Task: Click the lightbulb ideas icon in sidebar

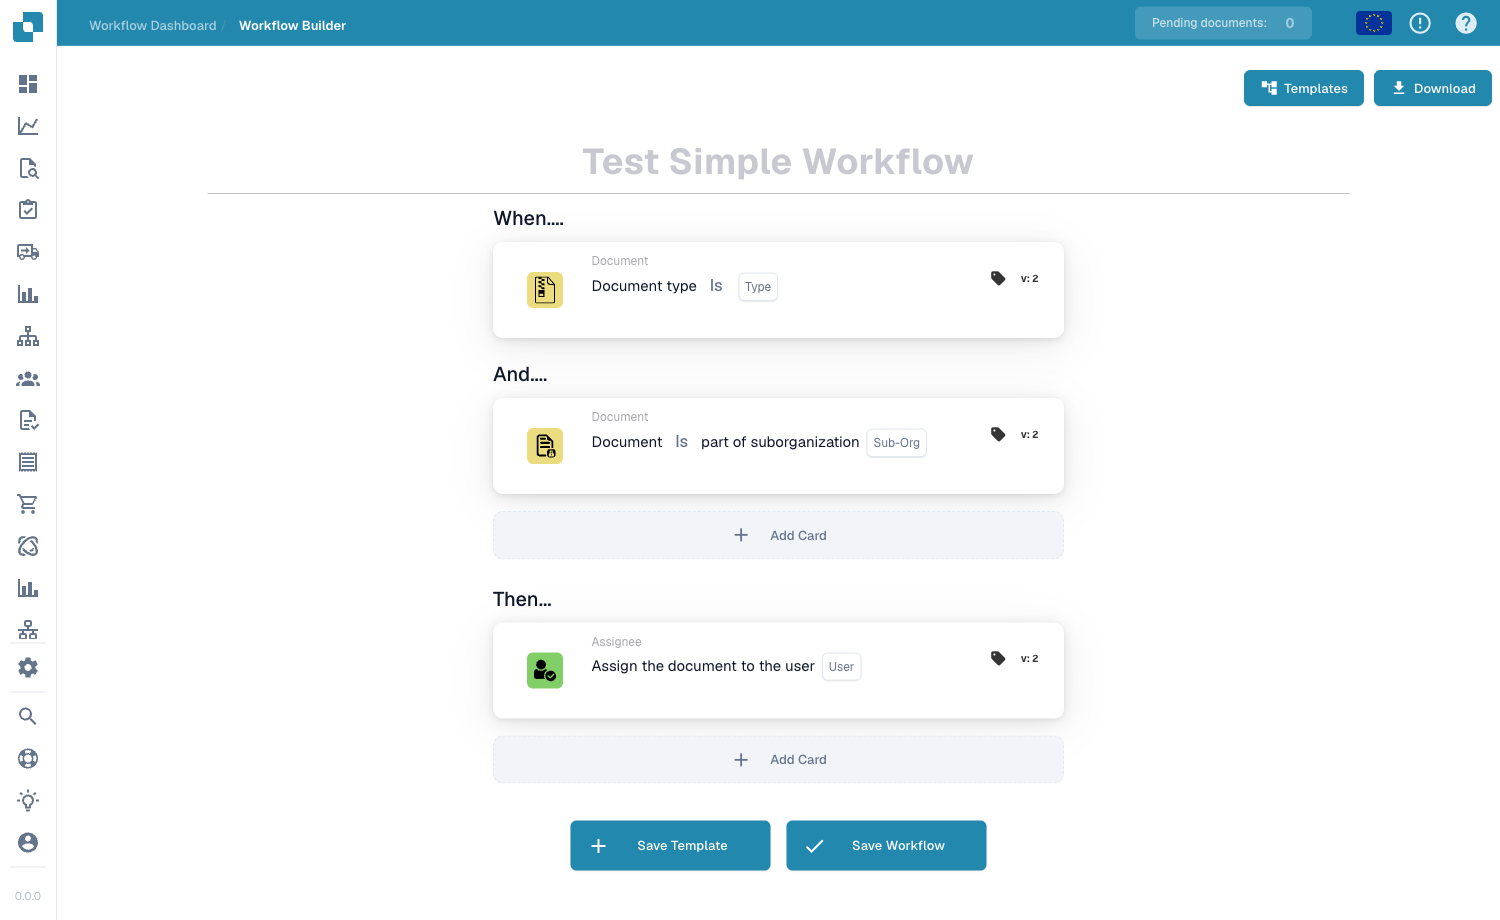Action: (x=28, y=800)
